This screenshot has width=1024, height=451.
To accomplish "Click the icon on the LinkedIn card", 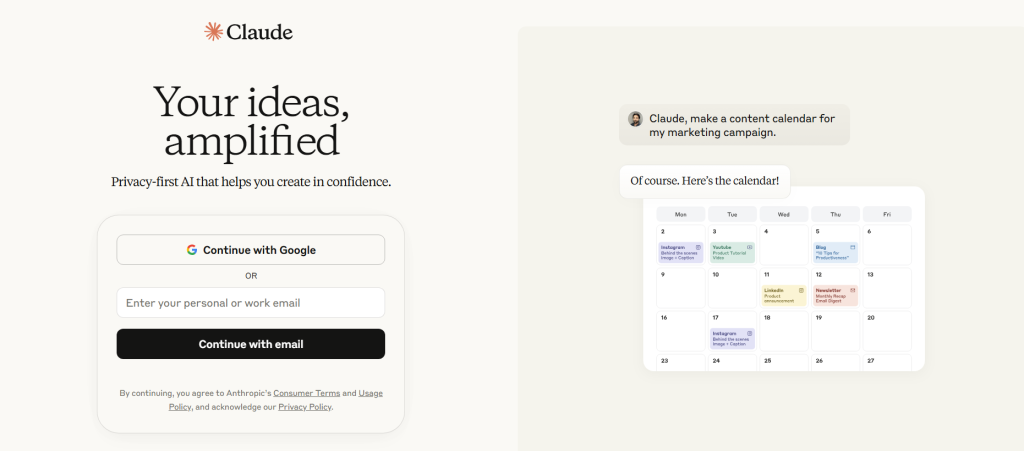I will (801, 290).
